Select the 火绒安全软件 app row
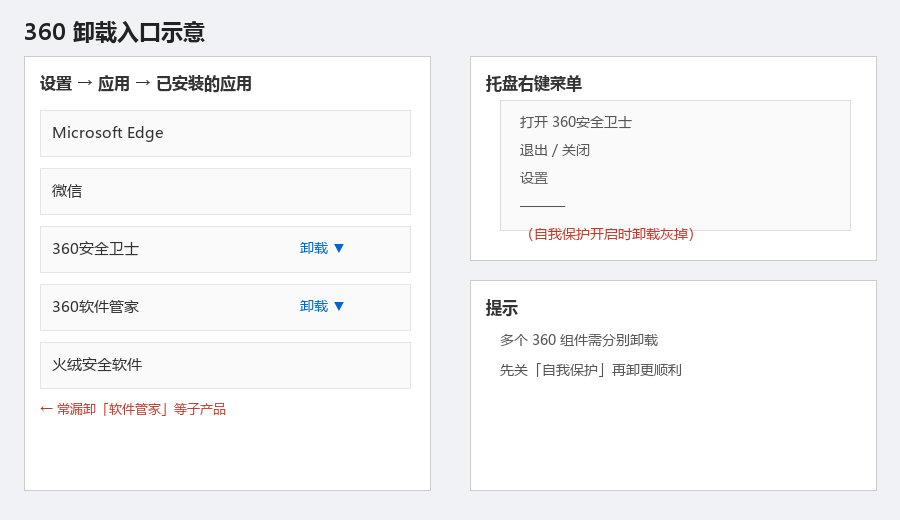The height and width of the screenshot is (520, 900). (x=225, y=366)
